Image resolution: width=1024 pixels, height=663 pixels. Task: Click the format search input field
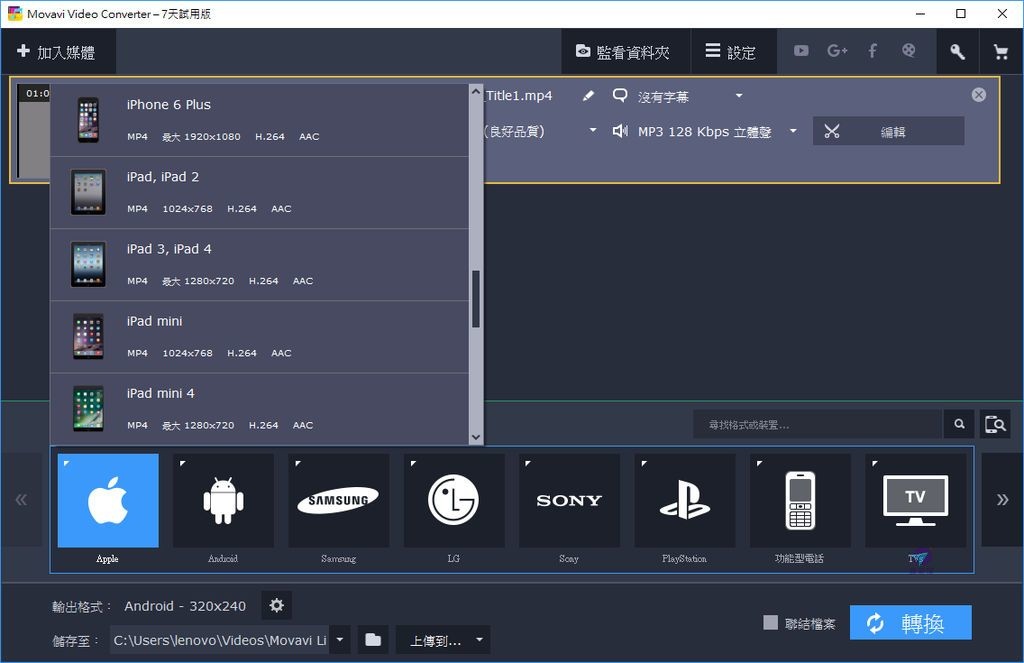click(818, 425)
